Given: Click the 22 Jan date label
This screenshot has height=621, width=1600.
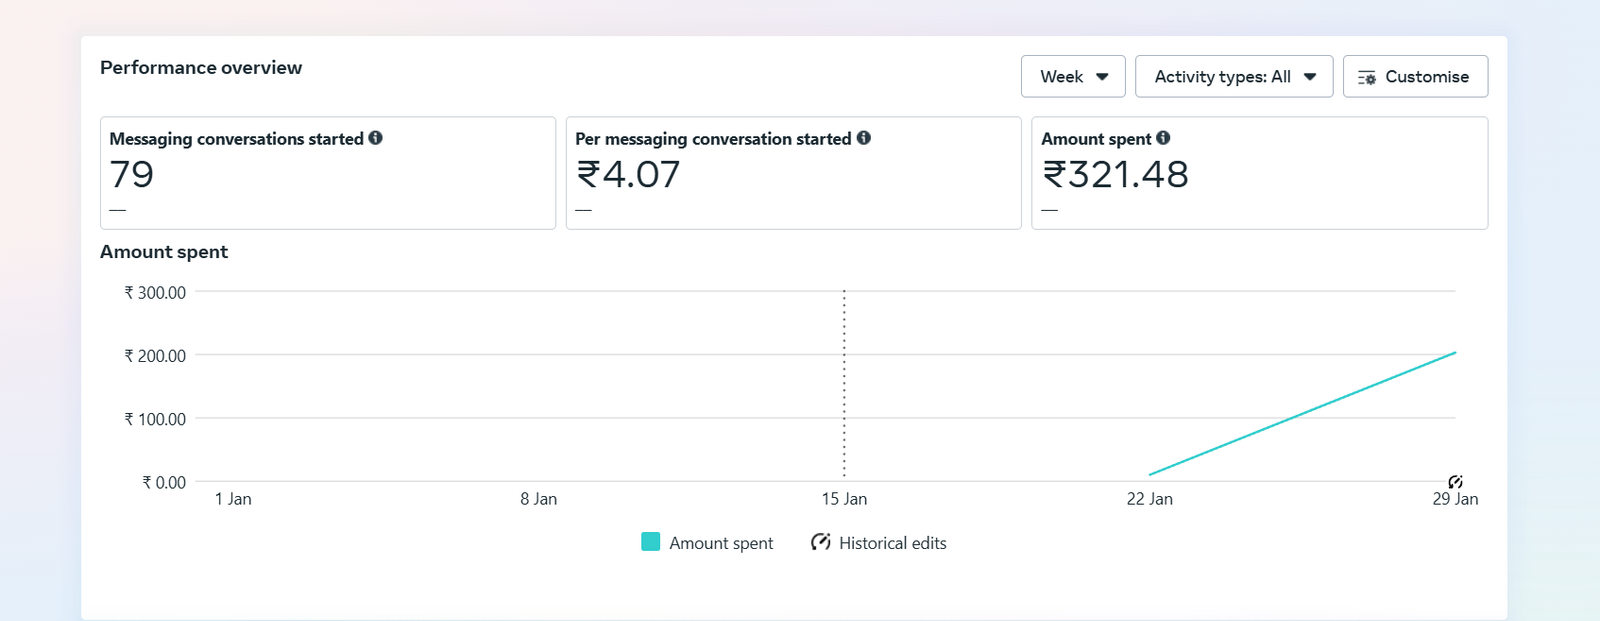Looking at the screenshot, I should pyautogui.click(x=1150, y=499).
